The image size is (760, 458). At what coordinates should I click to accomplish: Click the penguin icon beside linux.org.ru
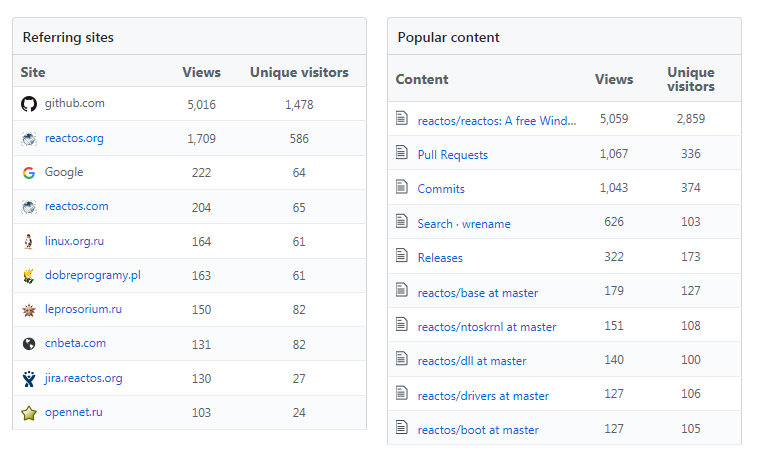[x=29, y=241]
